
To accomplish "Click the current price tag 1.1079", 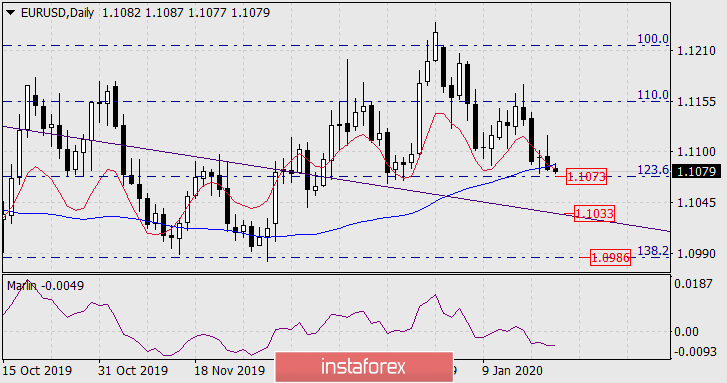I will point(696,172).
